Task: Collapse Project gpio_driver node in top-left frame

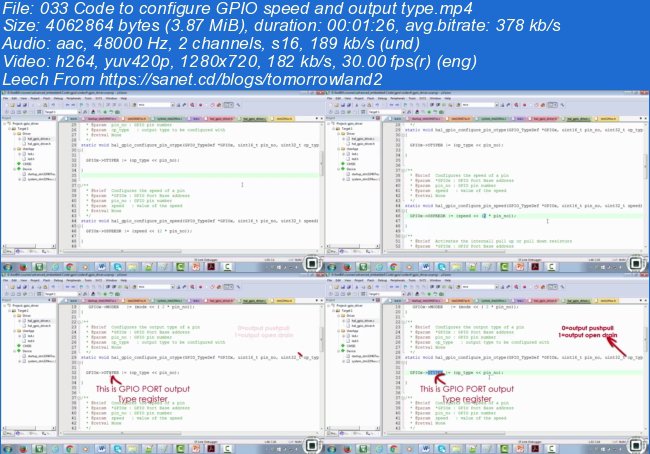Action: tap(5, 124)
